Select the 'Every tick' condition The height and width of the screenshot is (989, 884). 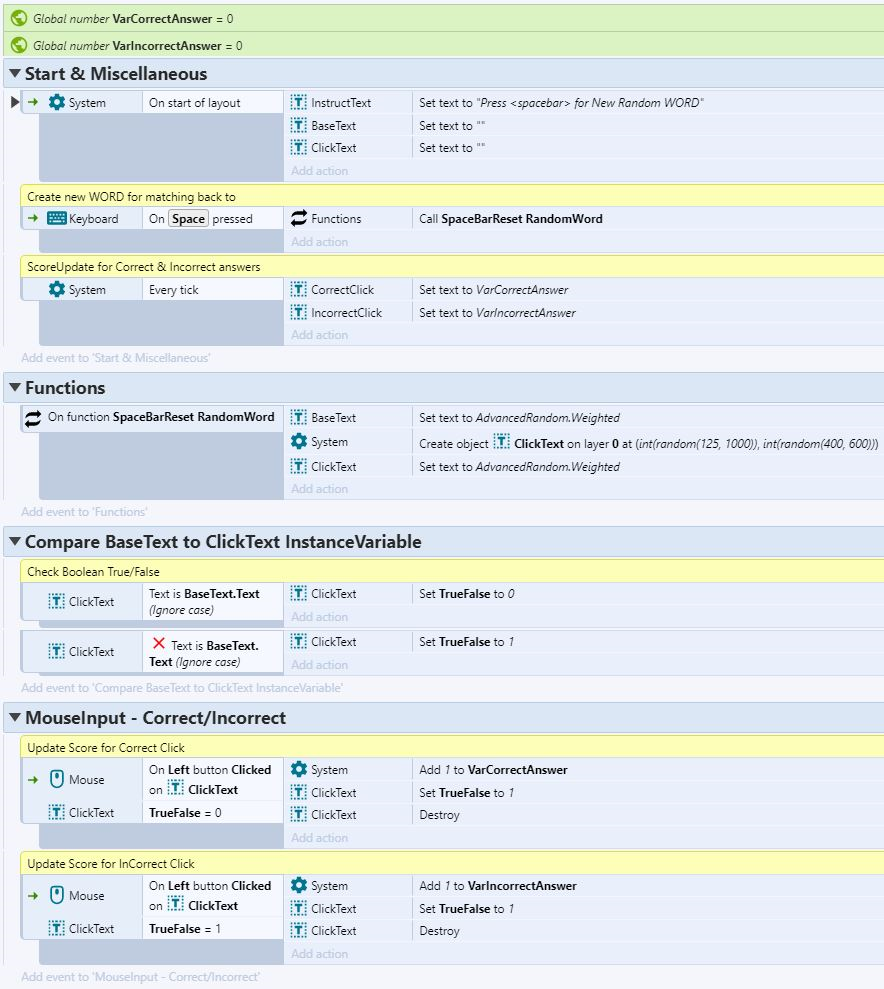173,290
